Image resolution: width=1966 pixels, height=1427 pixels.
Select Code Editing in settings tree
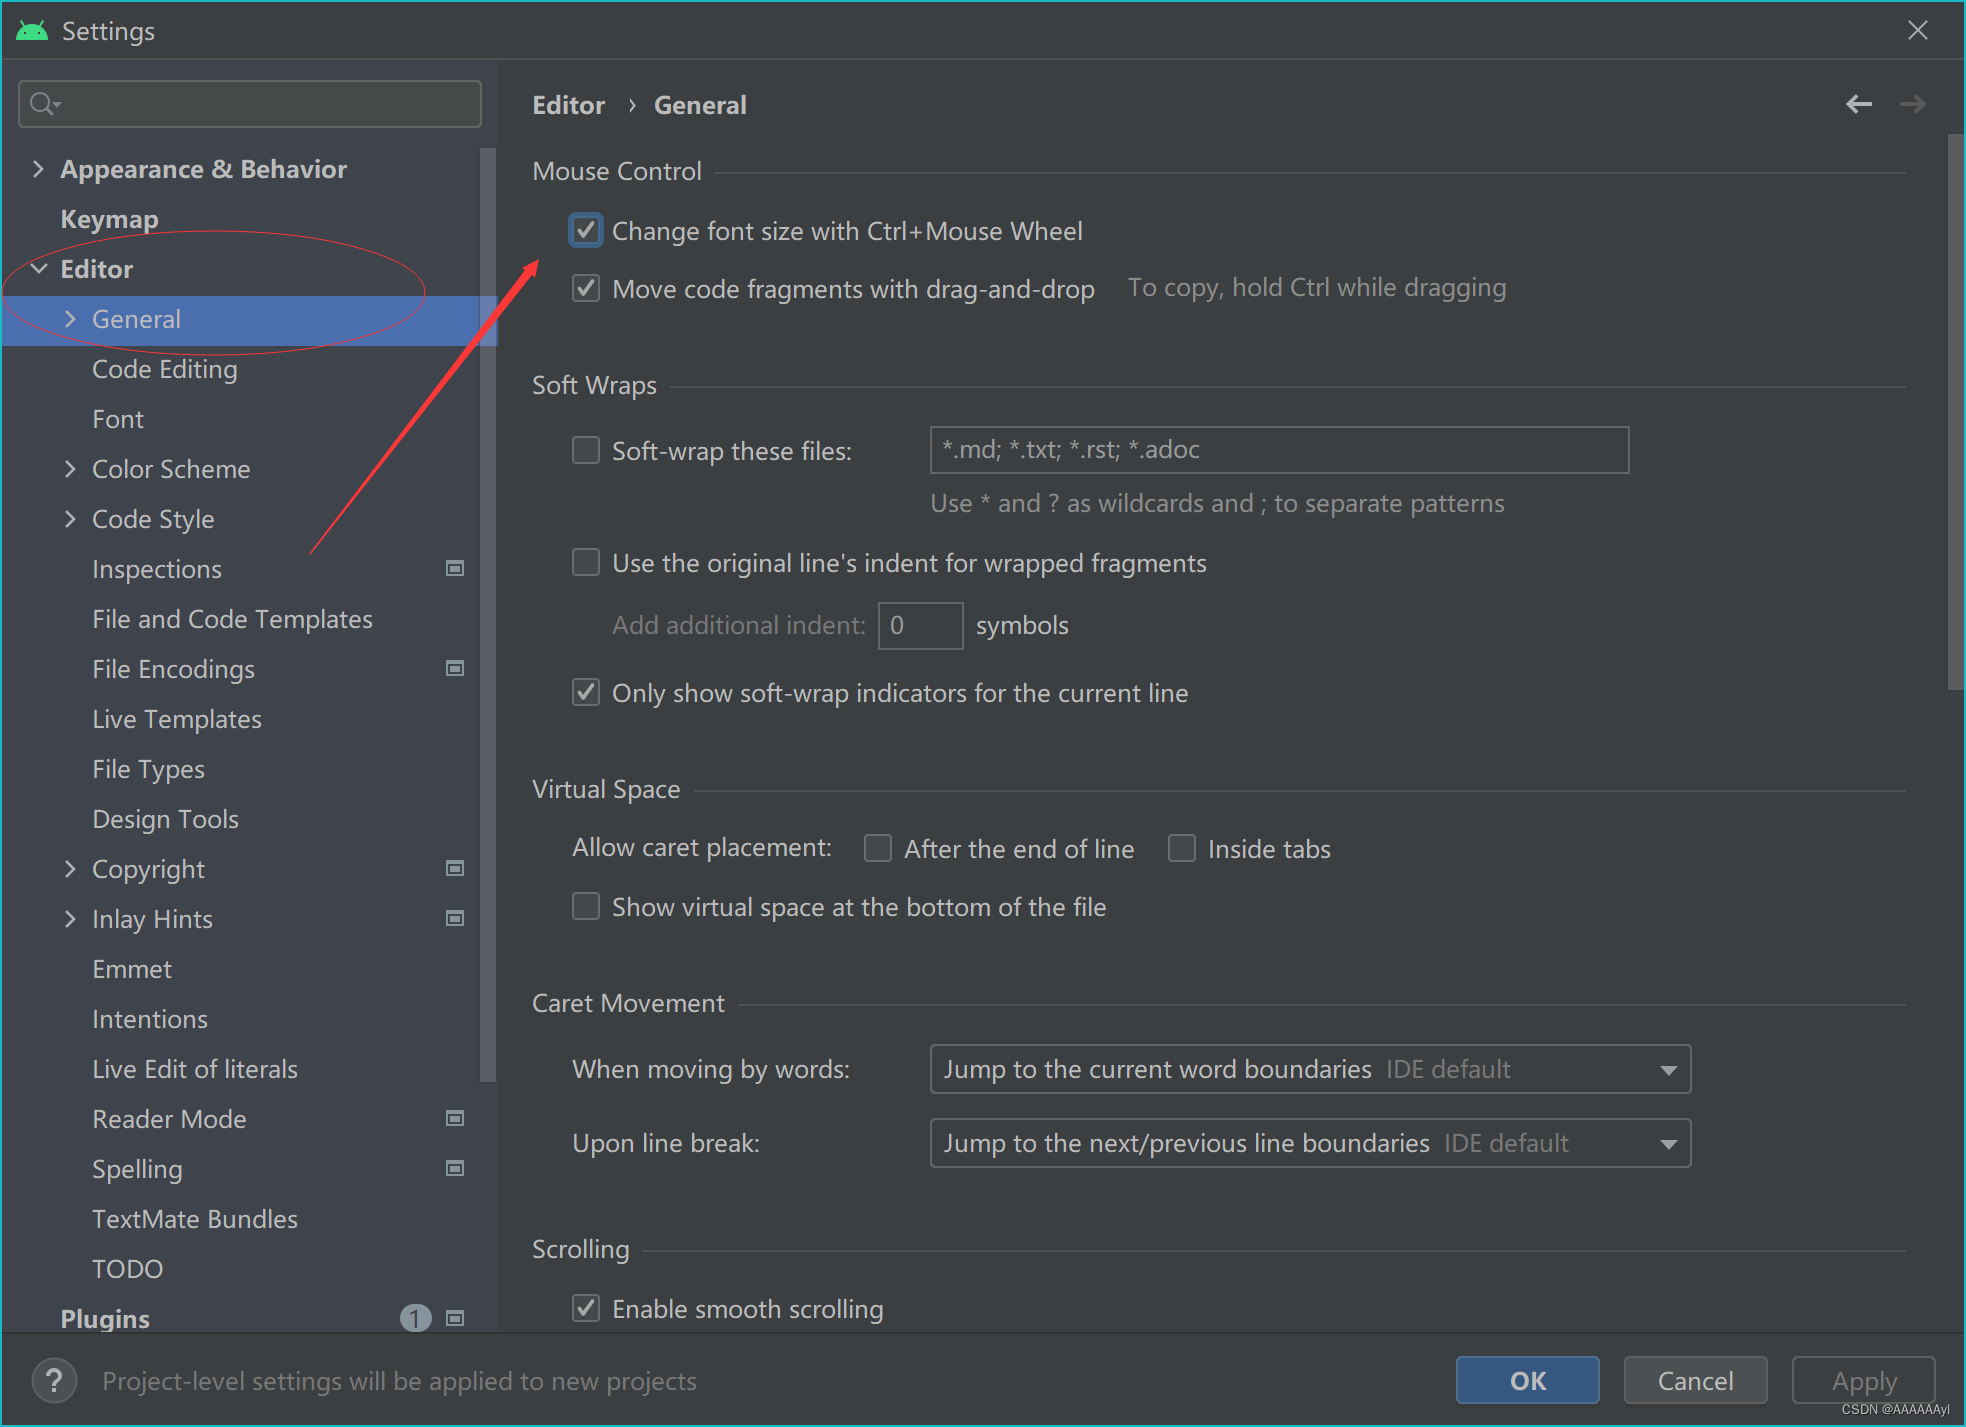(165, 369)
